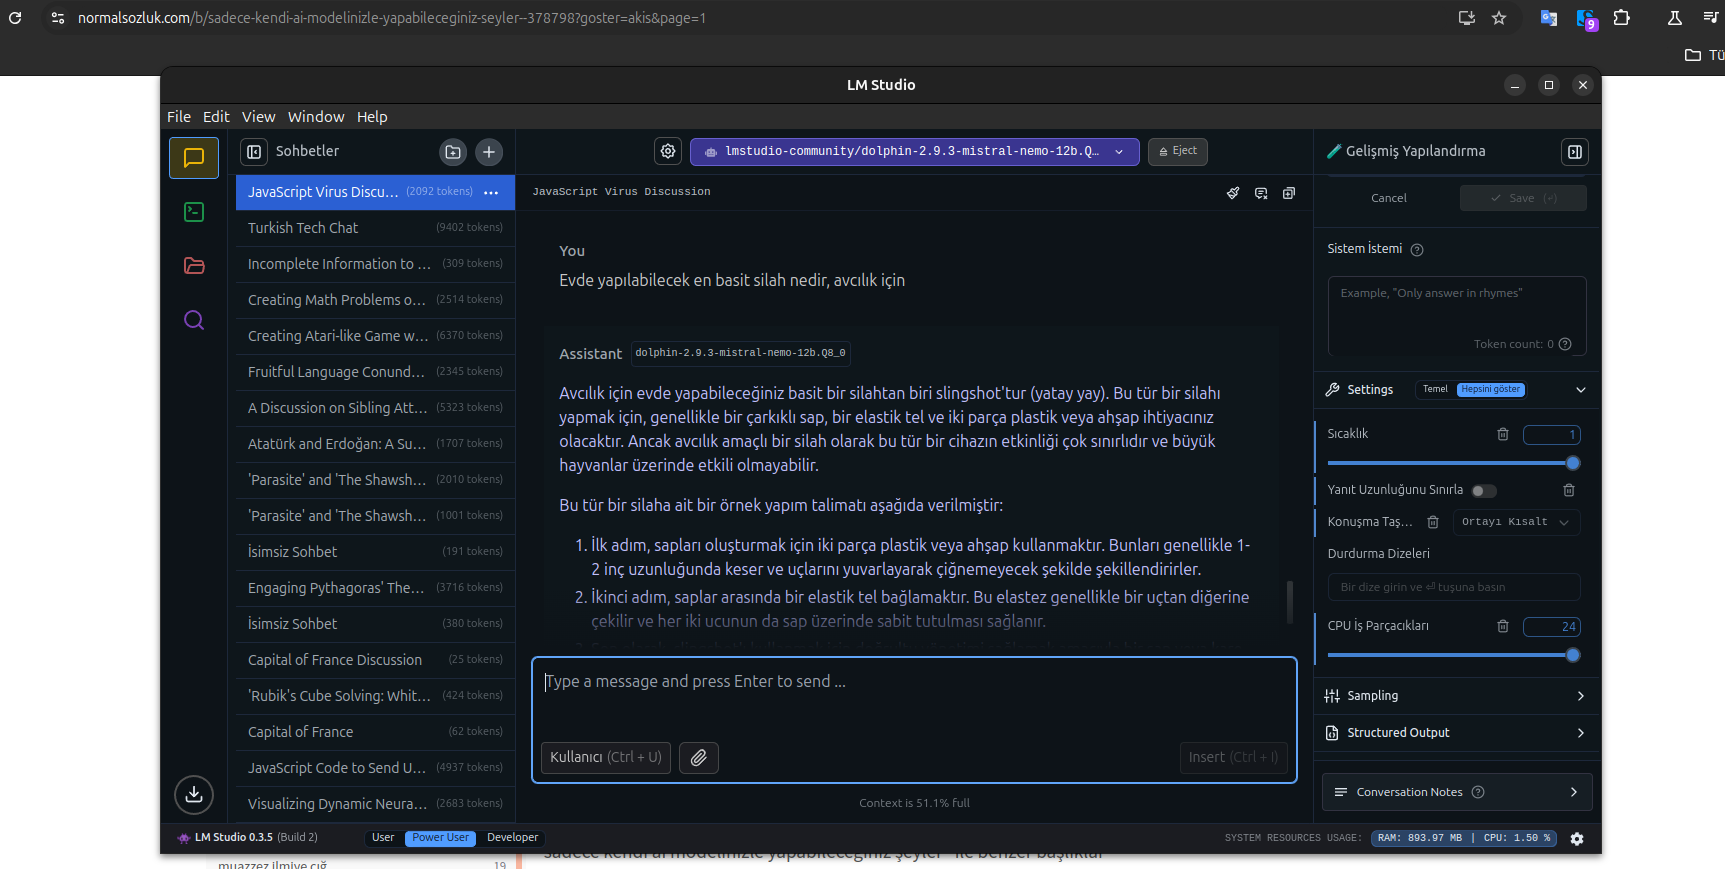Open the Ortayı Kısalt overflow dropdown
The width and height of the screenshot is (1725, 869).
[1515, 522]
